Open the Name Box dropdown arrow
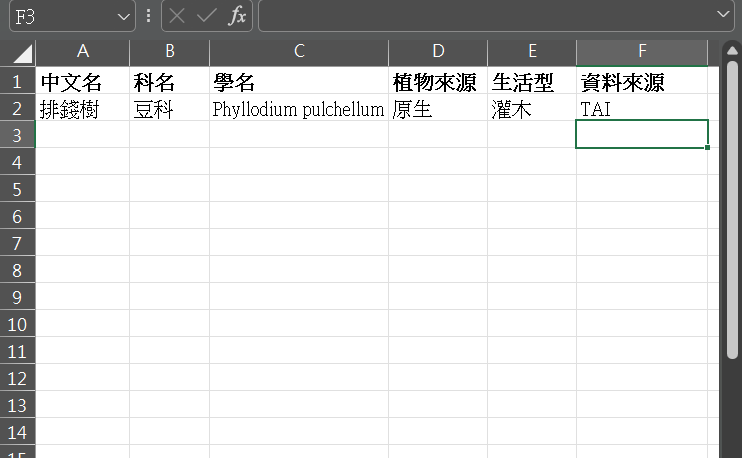 [x=124, y=16]
